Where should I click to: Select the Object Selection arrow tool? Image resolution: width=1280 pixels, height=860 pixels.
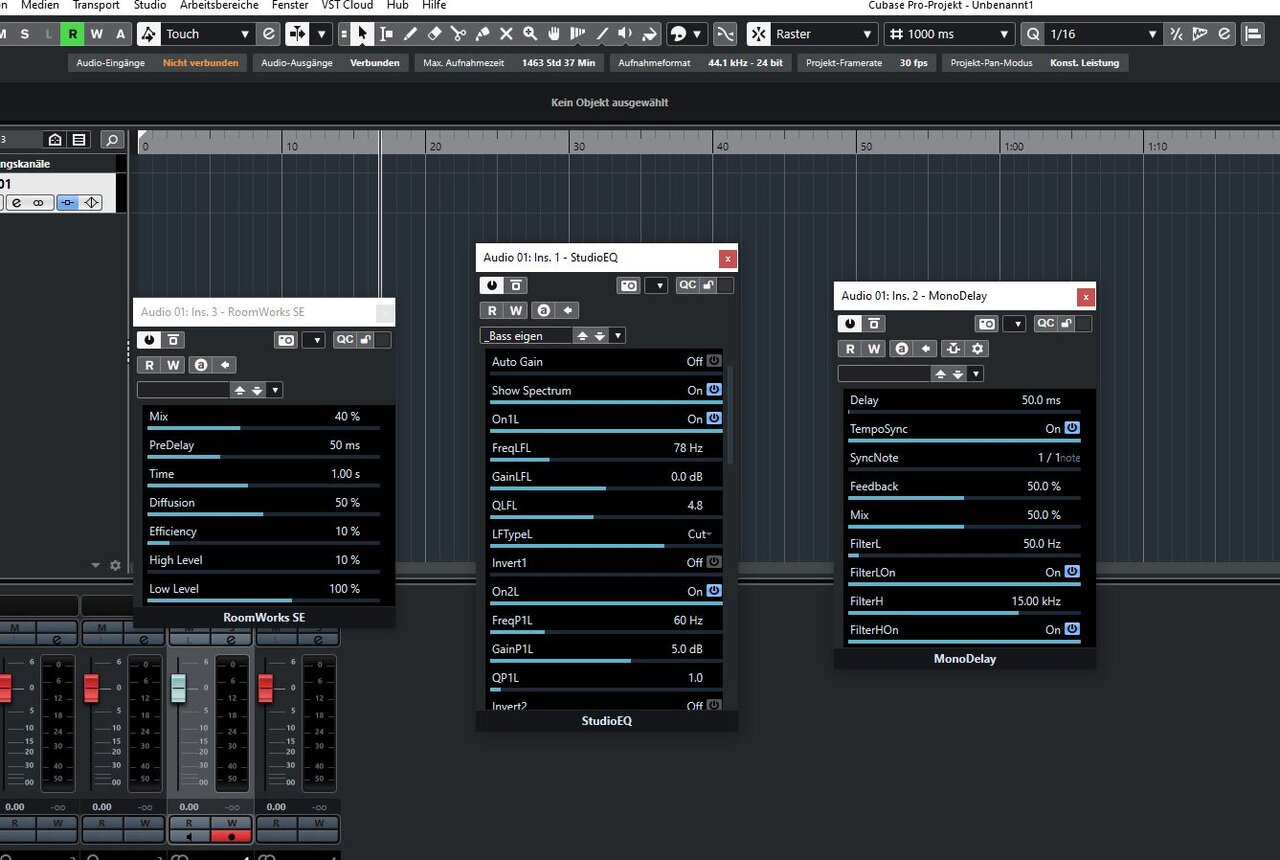coord(362,34)
